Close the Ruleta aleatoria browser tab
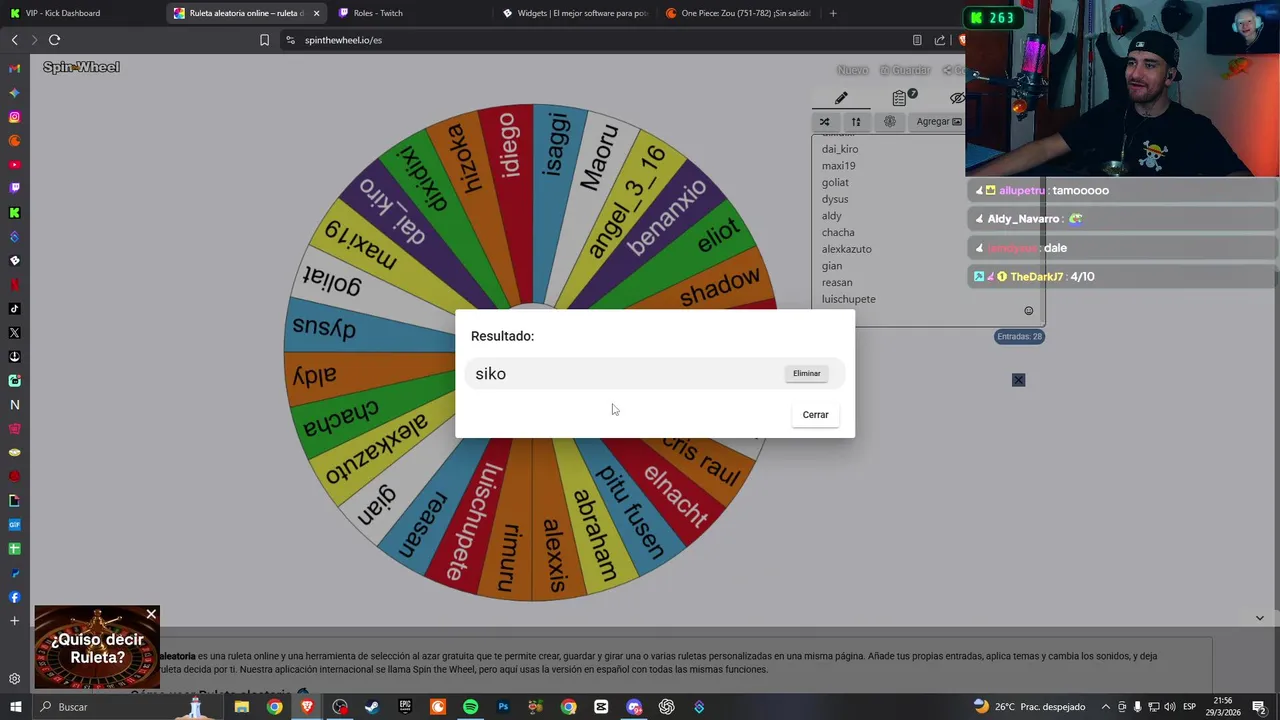The height and width of the screenshot is (720, 1280). (316, 13)
